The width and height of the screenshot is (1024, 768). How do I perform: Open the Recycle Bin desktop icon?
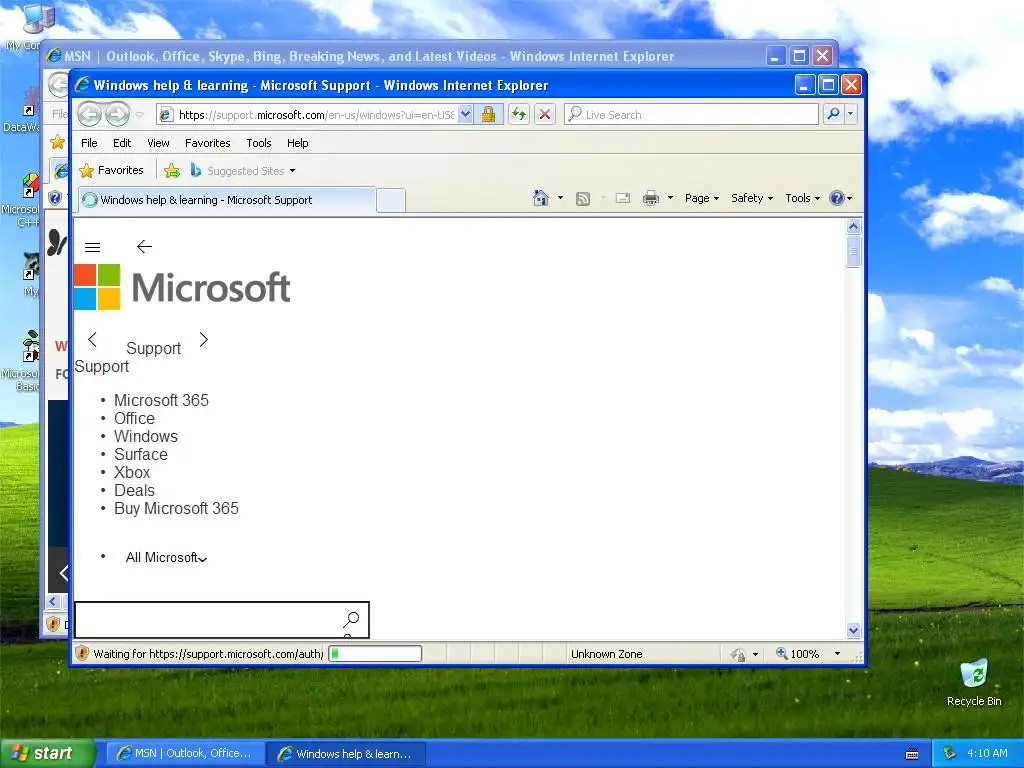[974, 682]
